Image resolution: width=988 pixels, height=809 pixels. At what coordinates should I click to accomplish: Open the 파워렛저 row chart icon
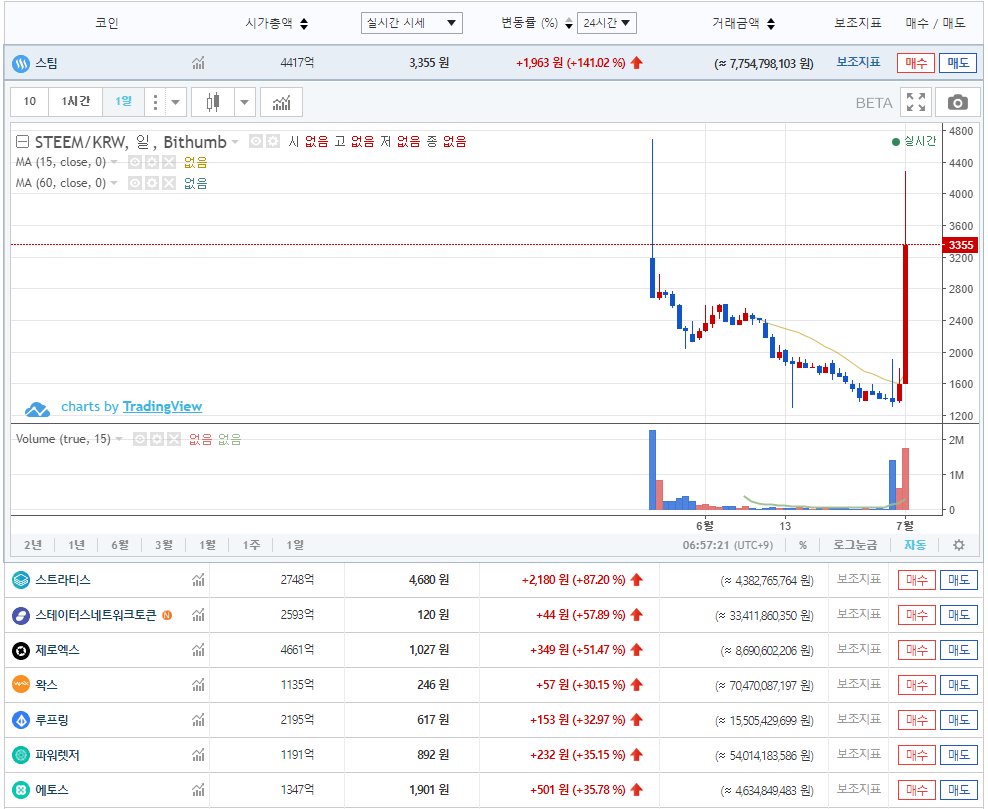pos(198,755)
